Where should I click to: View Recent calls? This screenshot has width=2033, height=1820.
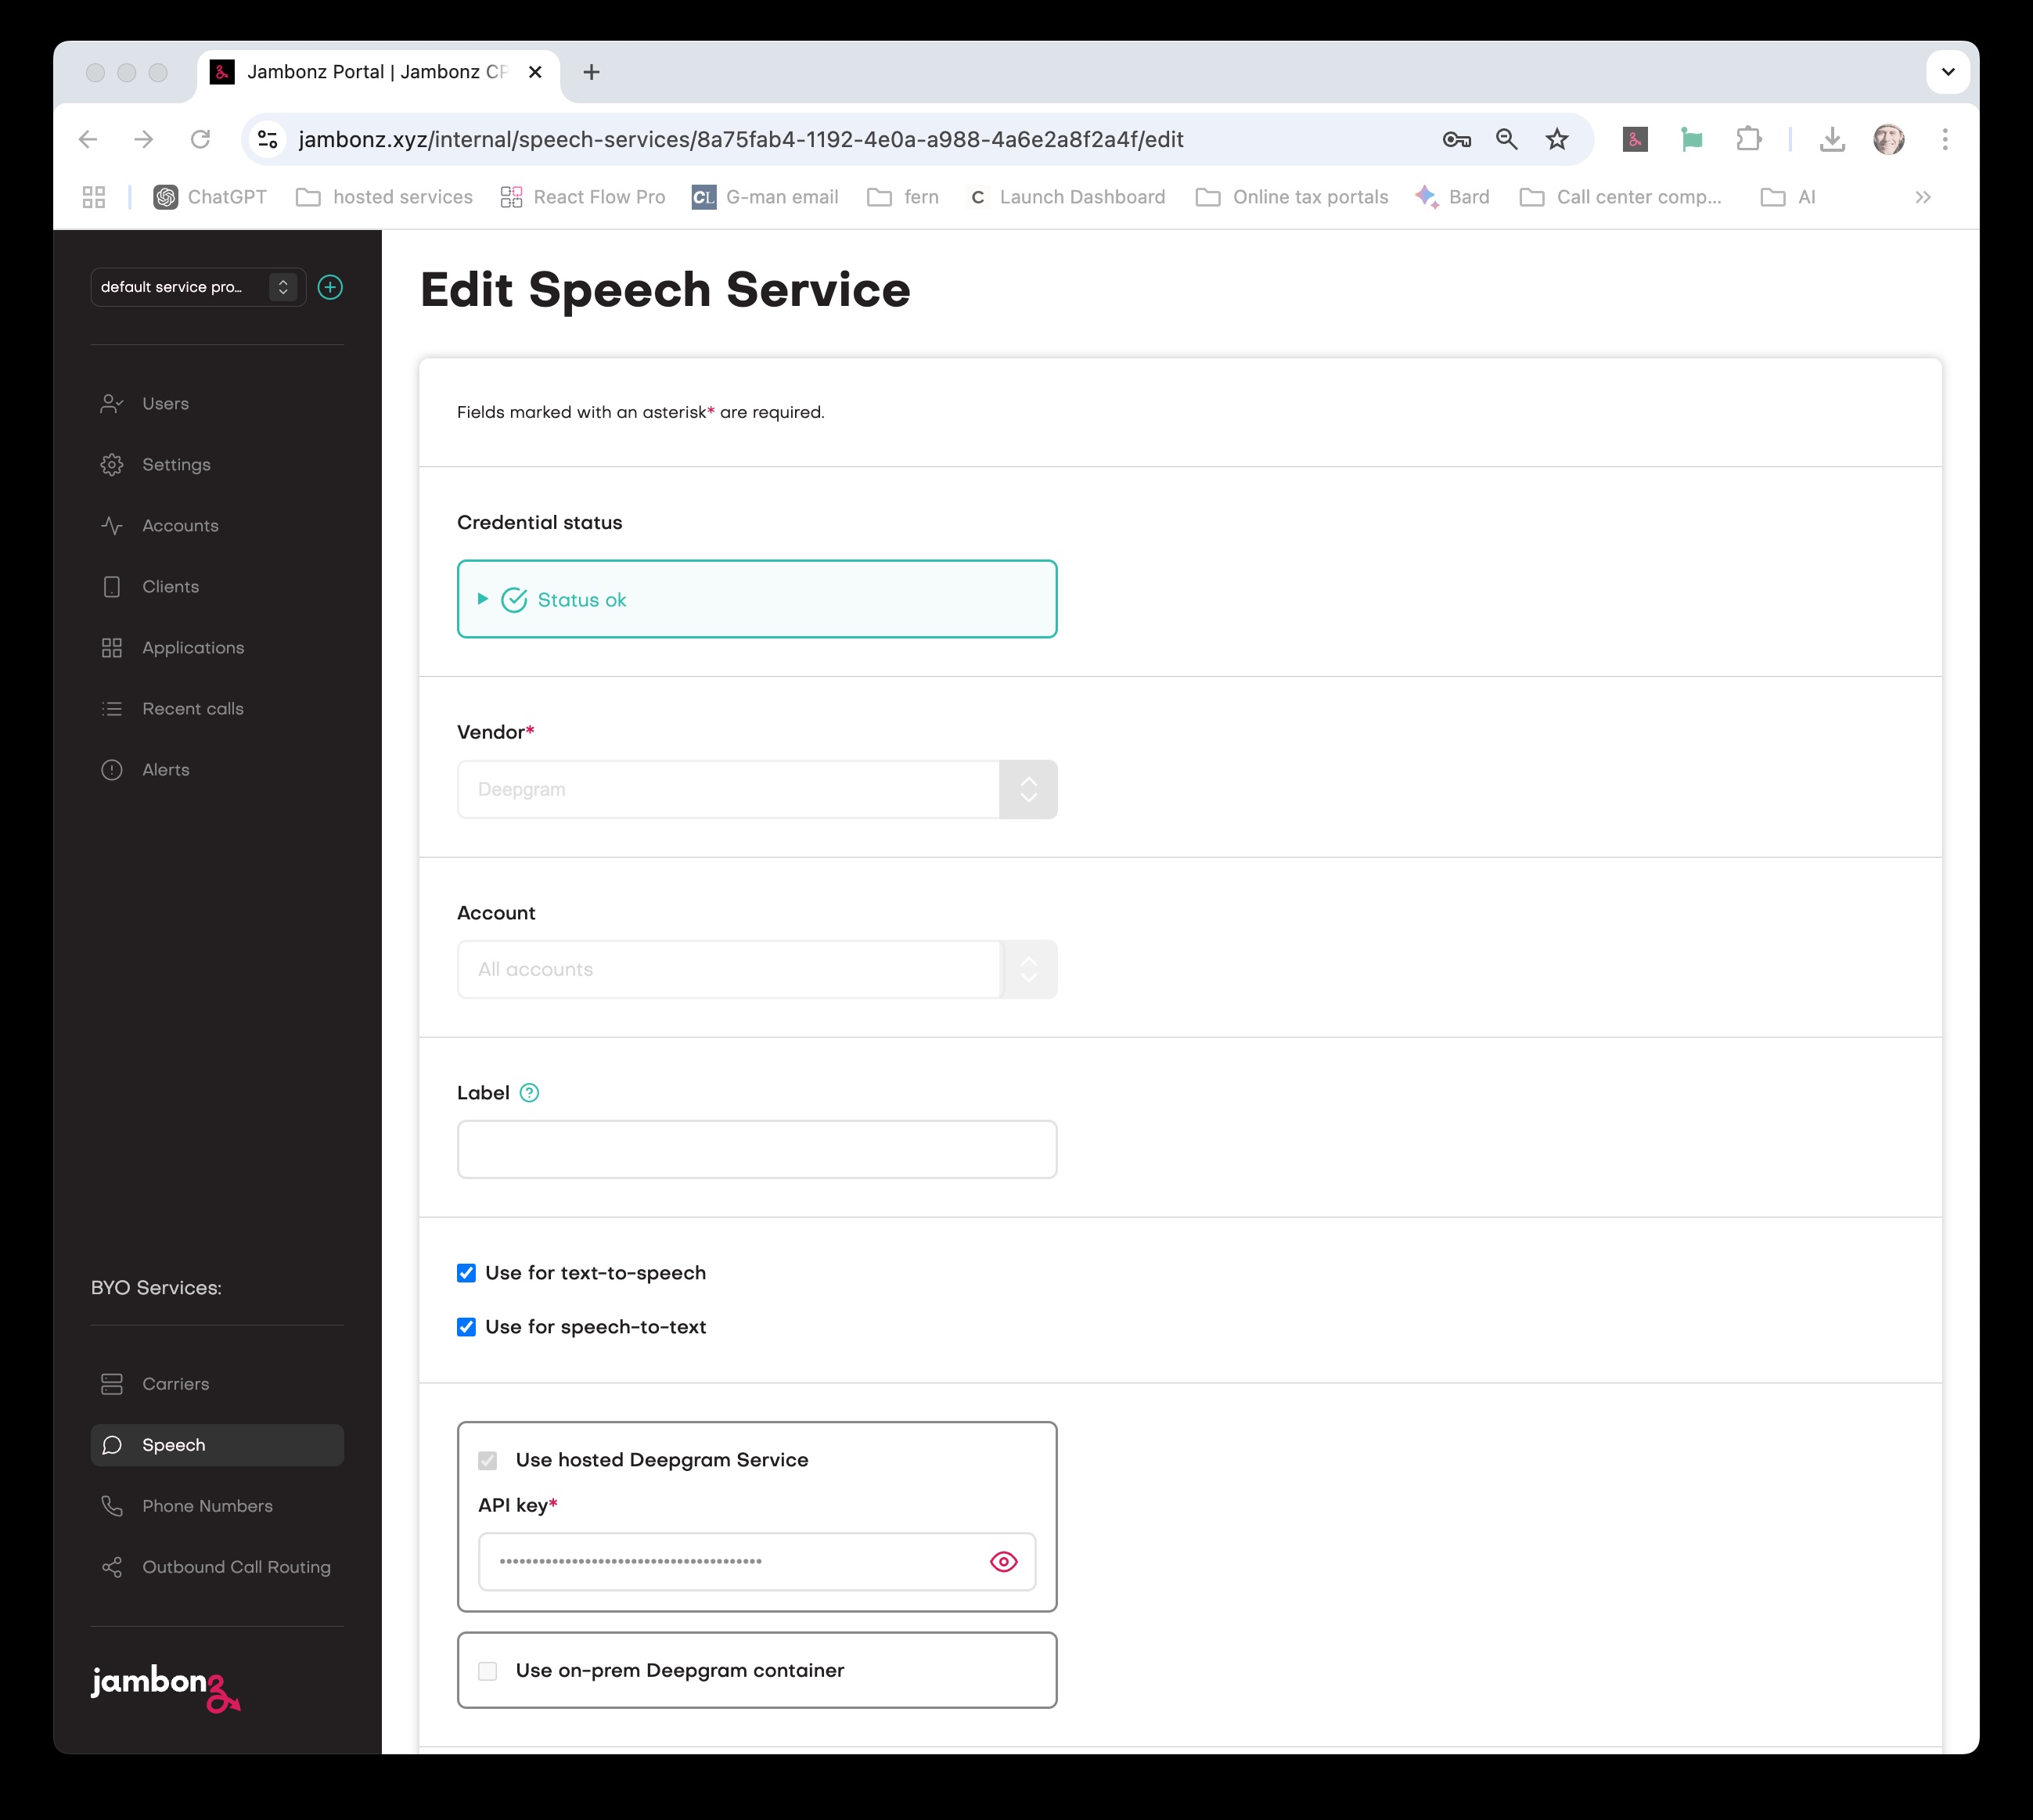coord(192,708)
